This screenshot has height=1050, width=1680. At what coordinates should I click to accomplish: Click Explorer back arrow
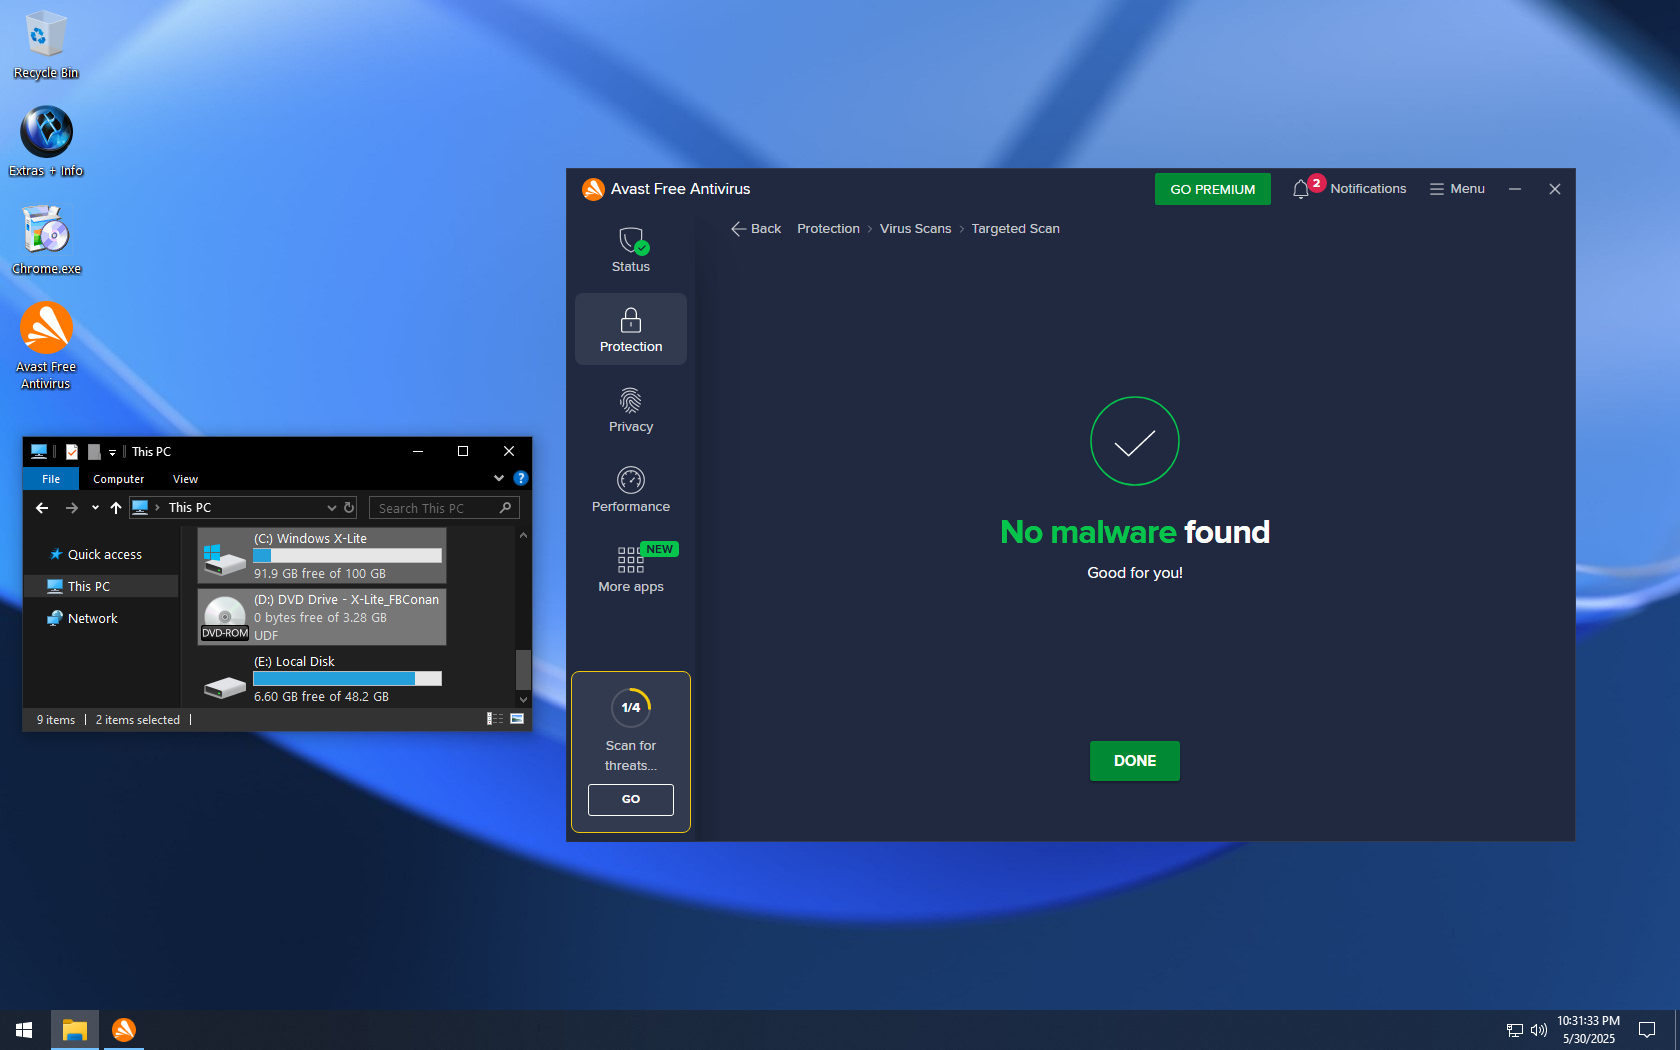tap(42, 508)
